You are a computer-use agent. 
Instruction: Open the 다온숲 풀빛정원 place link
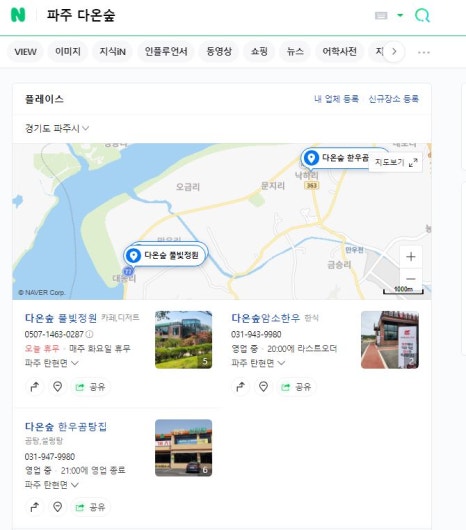pyautogui.click(x=61, y=318)
